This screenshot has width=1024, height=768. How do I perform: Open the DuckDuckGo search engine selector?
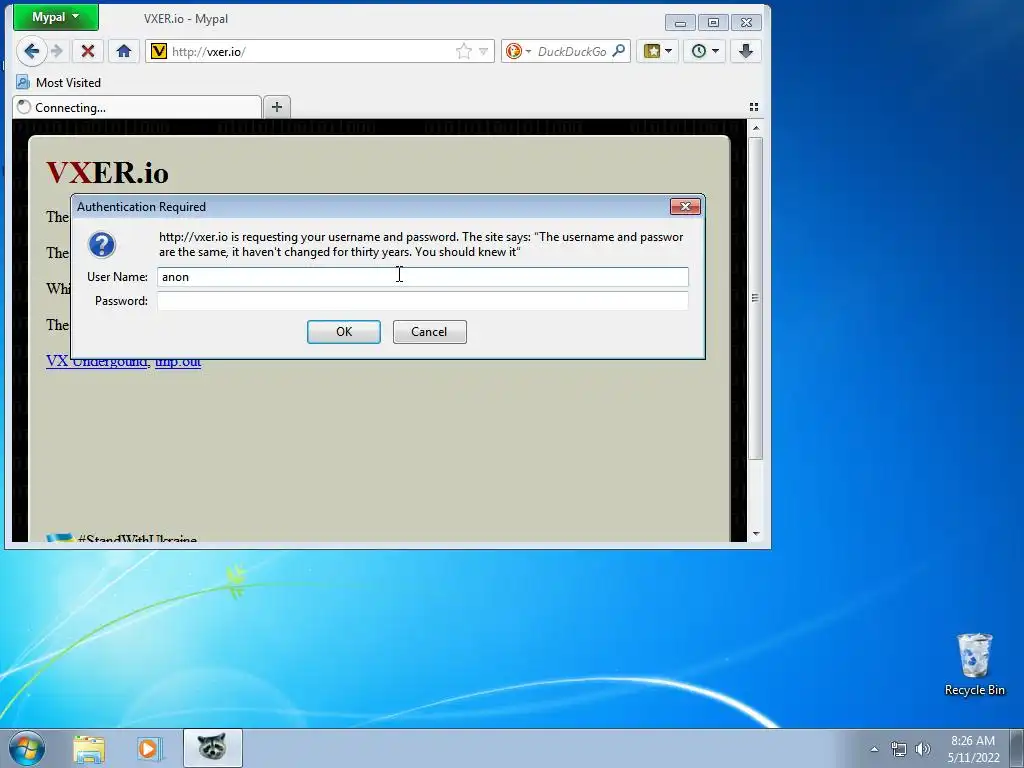coord(519,51)
